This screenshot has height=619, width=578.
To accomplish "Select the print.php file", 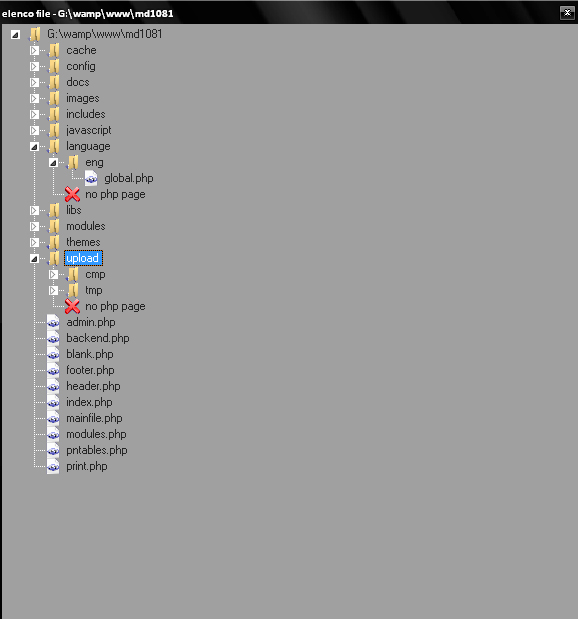I will 87,466.
